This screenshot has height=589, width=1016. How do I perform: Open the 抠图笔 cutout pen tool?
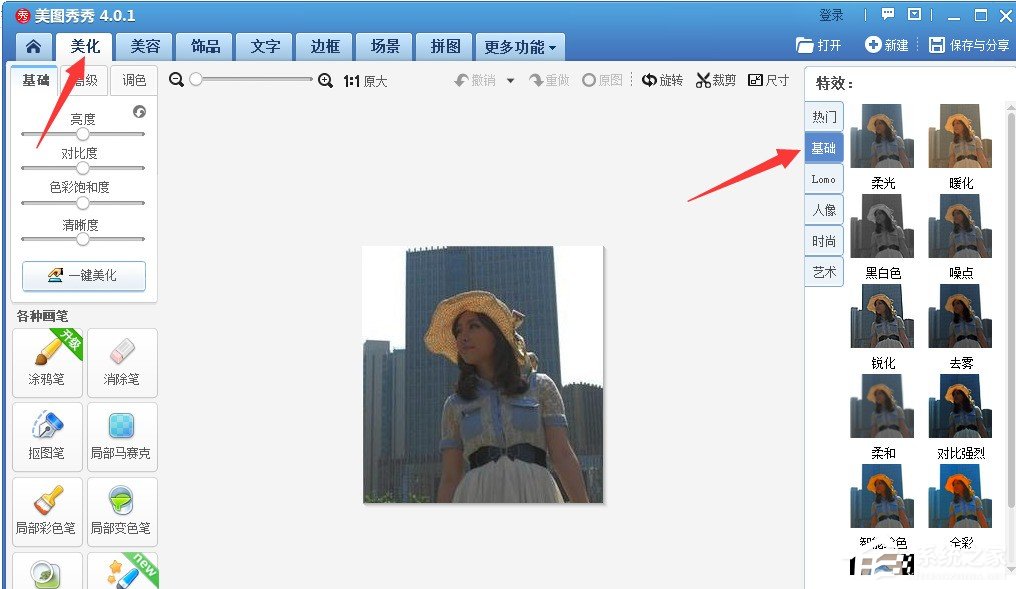[47, 437]
